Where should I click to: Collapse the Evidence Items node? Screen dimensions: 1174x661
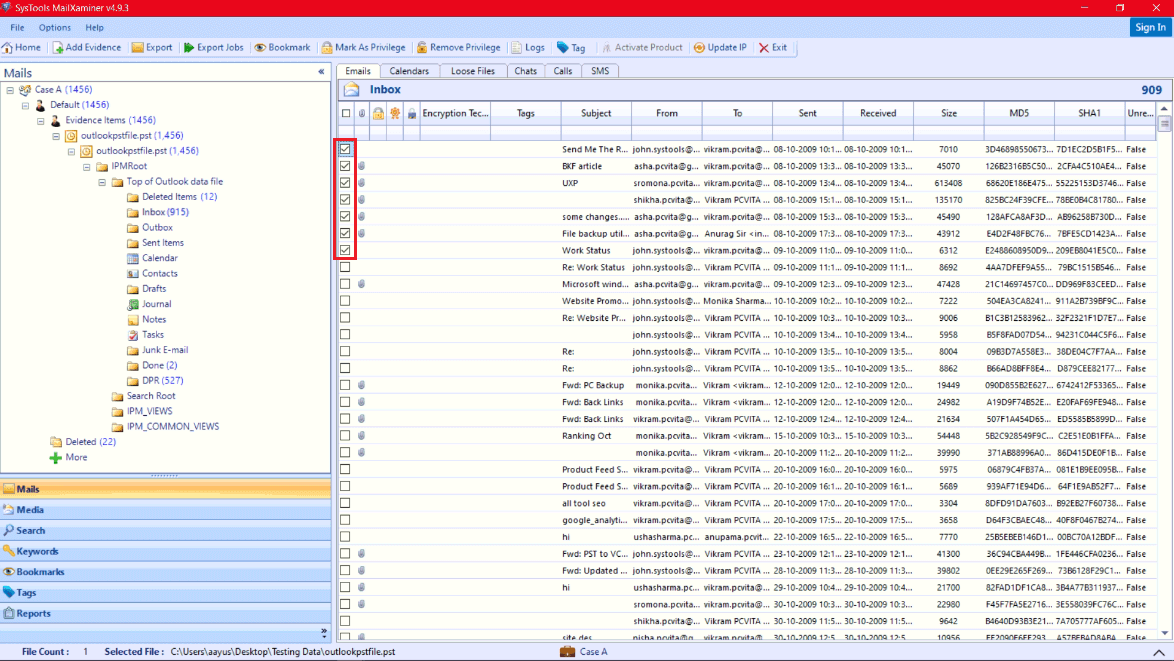click(41, 121)
